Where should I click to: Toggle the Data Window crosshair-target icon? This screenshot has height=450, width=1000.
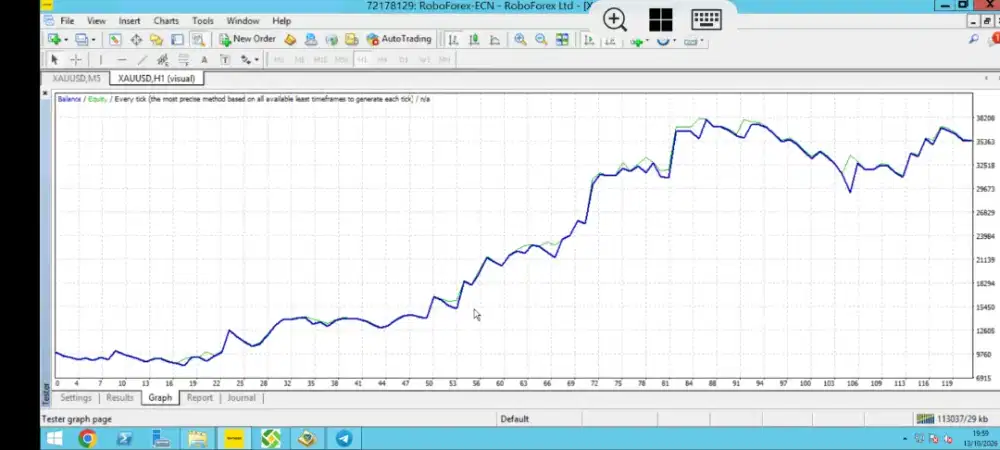136,40
